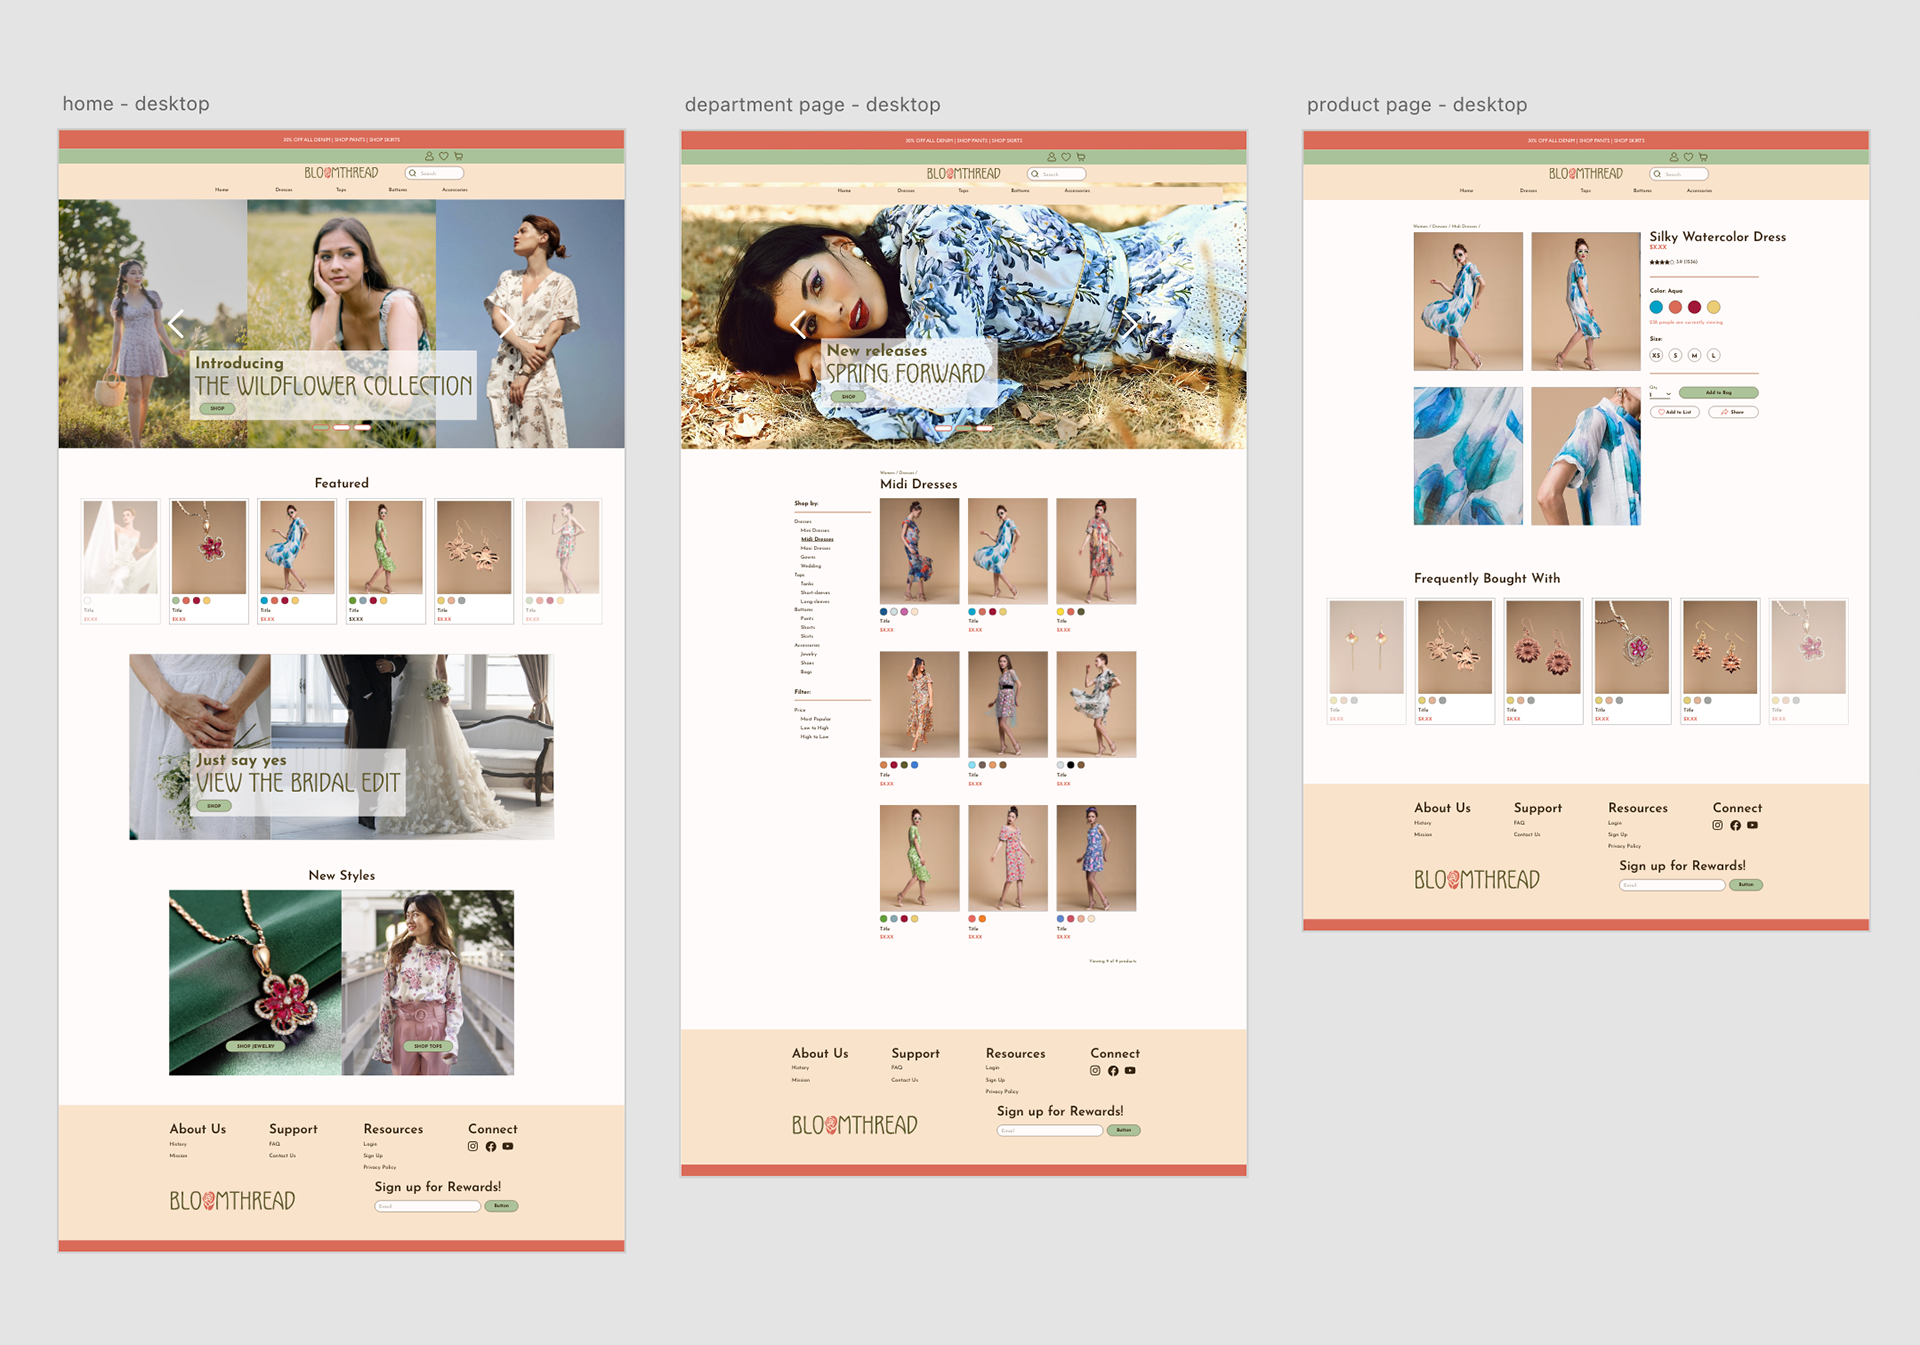The width and height of the screenshot is (1920, 1345).
Task: Click the Instagram icon in product page footer
Action: (x=1717, y=825)
